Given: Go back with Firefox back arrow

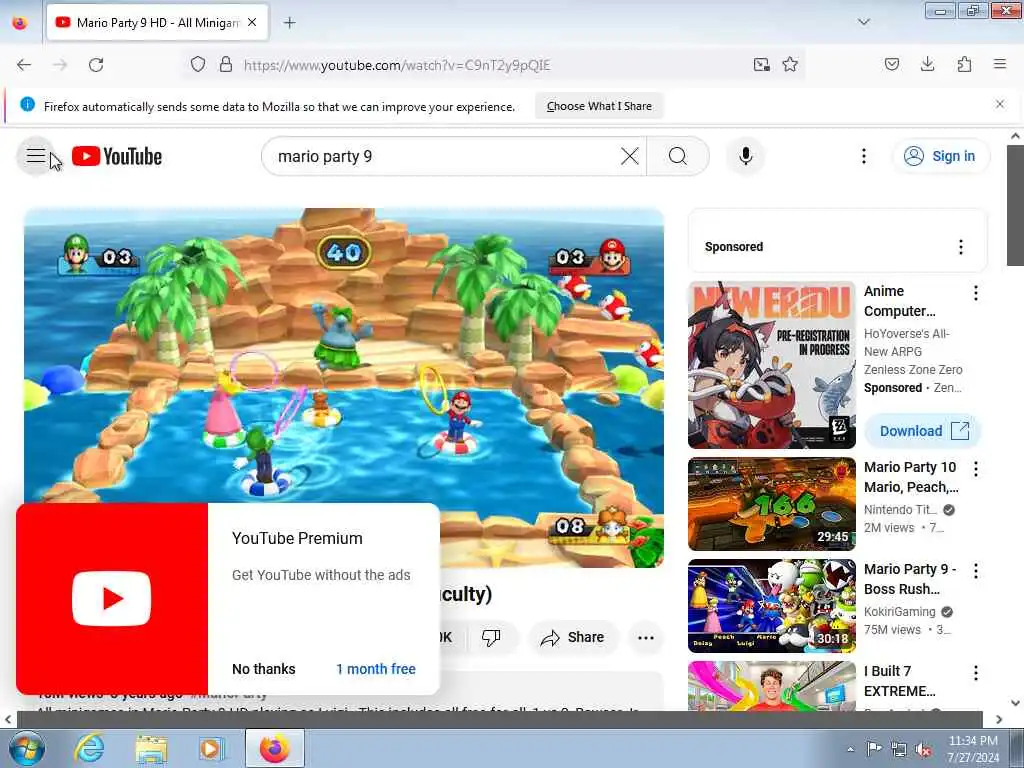Looking at the screenshot, I should pos(24,65).
